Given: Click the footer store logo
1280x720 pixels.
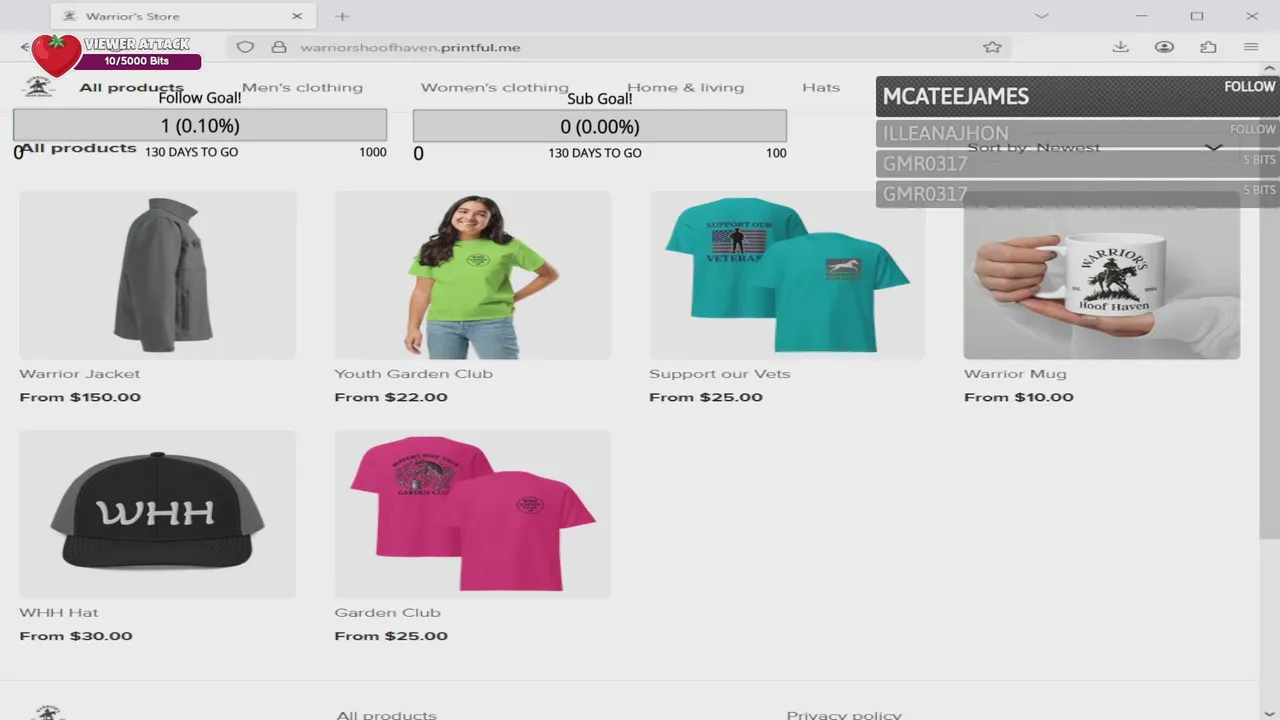Looking at the screenshot, I should 48,712.
